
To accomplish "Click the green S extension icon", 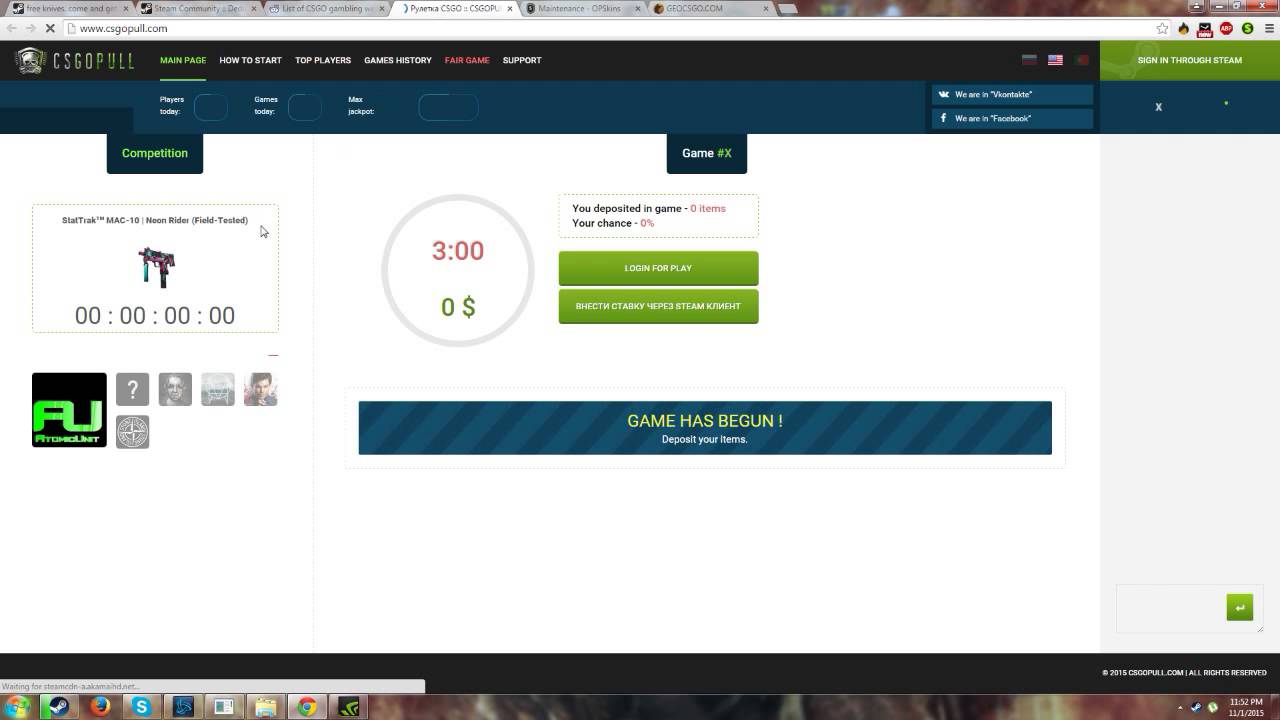I will [1247, 28].
